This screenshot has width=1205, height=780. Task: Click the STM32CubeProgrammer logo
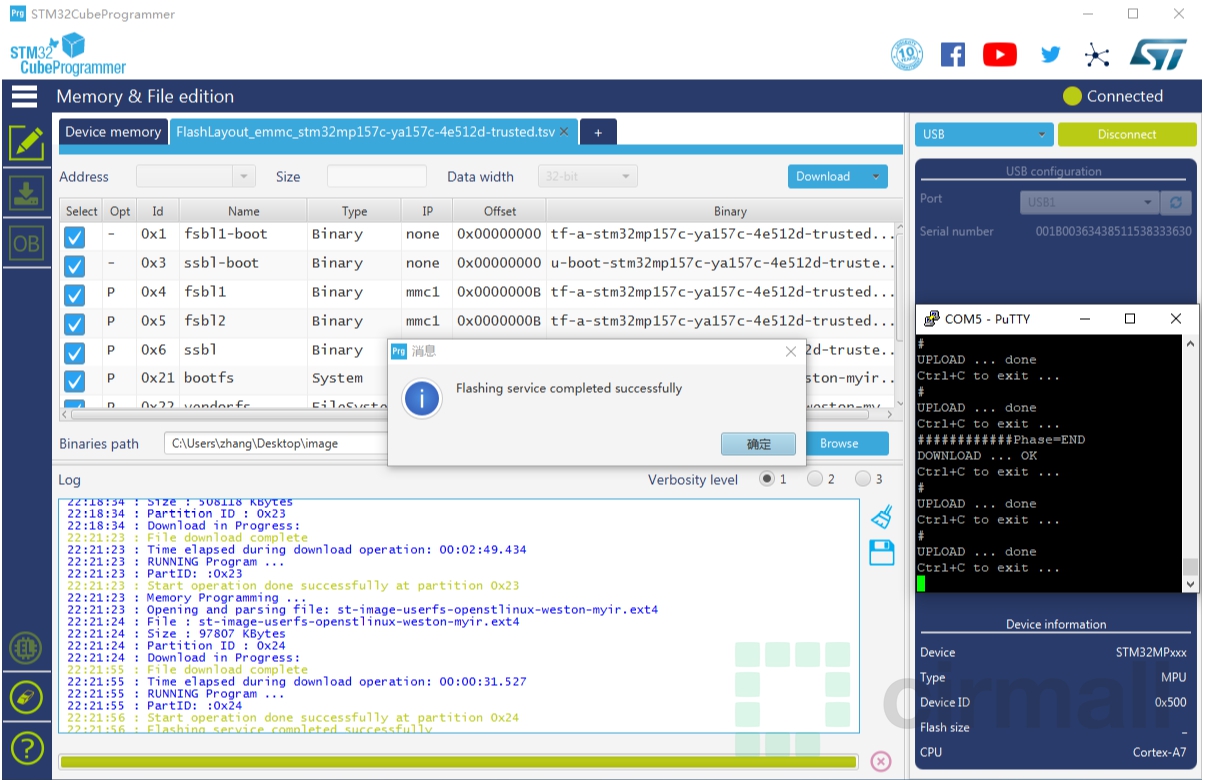(68, 55)
